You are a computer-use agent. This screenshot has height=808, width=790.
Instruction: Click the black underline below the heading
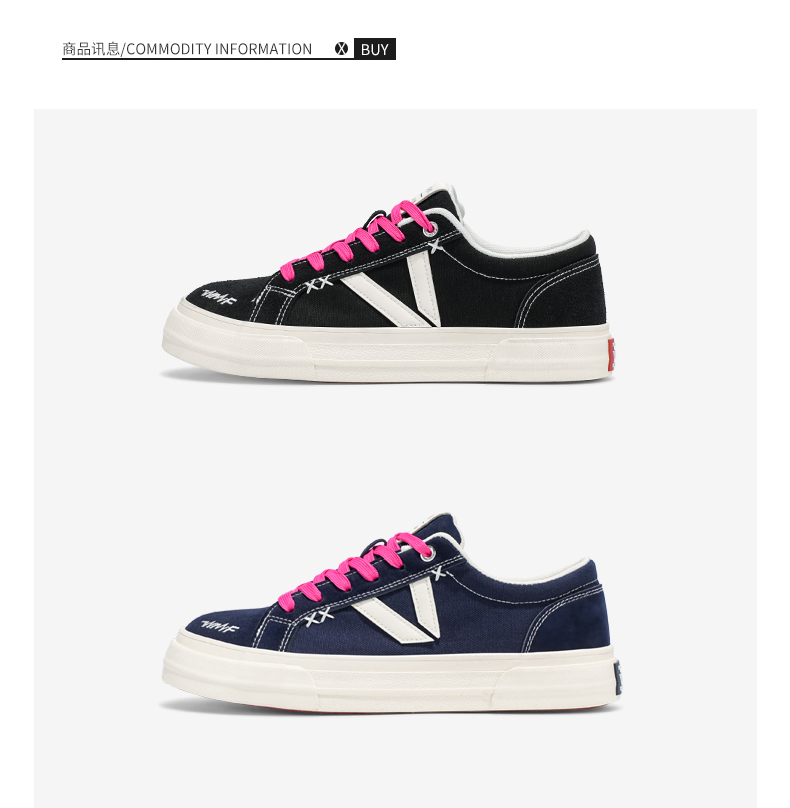(x=208, y=59)
